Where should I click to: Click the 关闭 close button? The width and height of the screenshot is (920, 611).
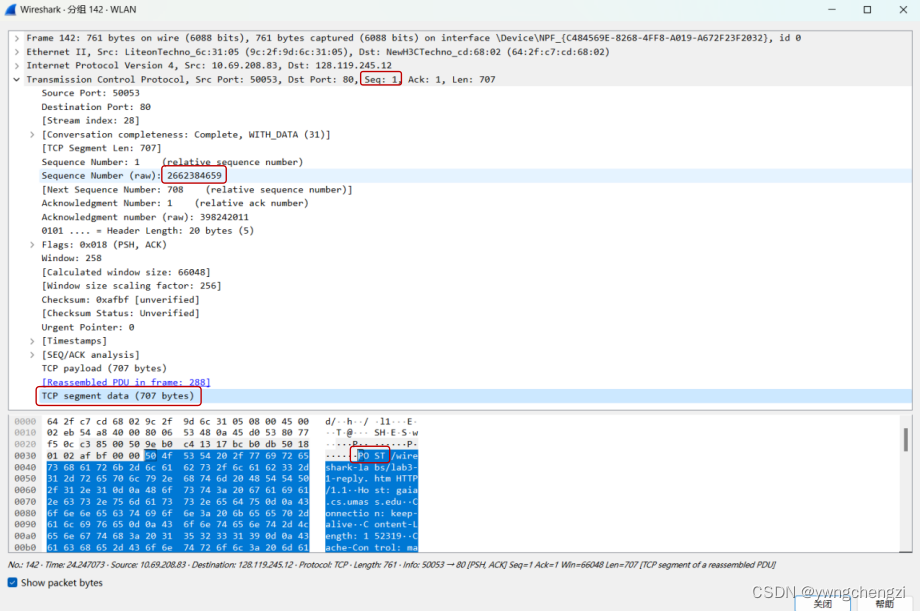click(822, 604)
